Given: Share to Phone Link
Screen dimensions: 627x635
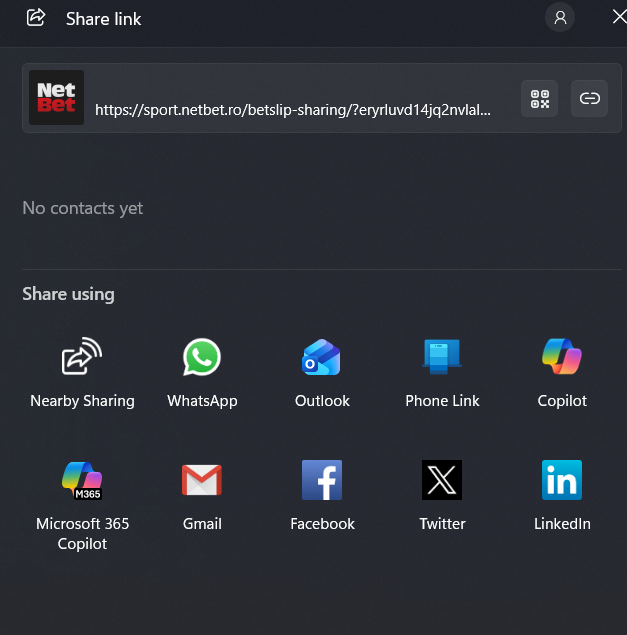Looking at the screenshot, I should point(442,373).
